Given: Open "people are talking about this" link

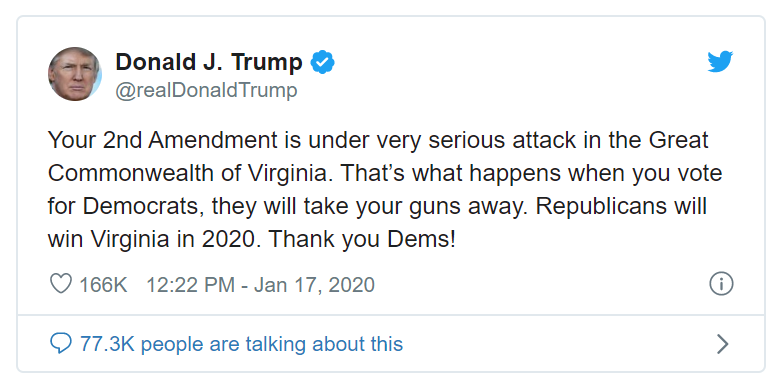Looking at the screenshot, I should [272, 344].
